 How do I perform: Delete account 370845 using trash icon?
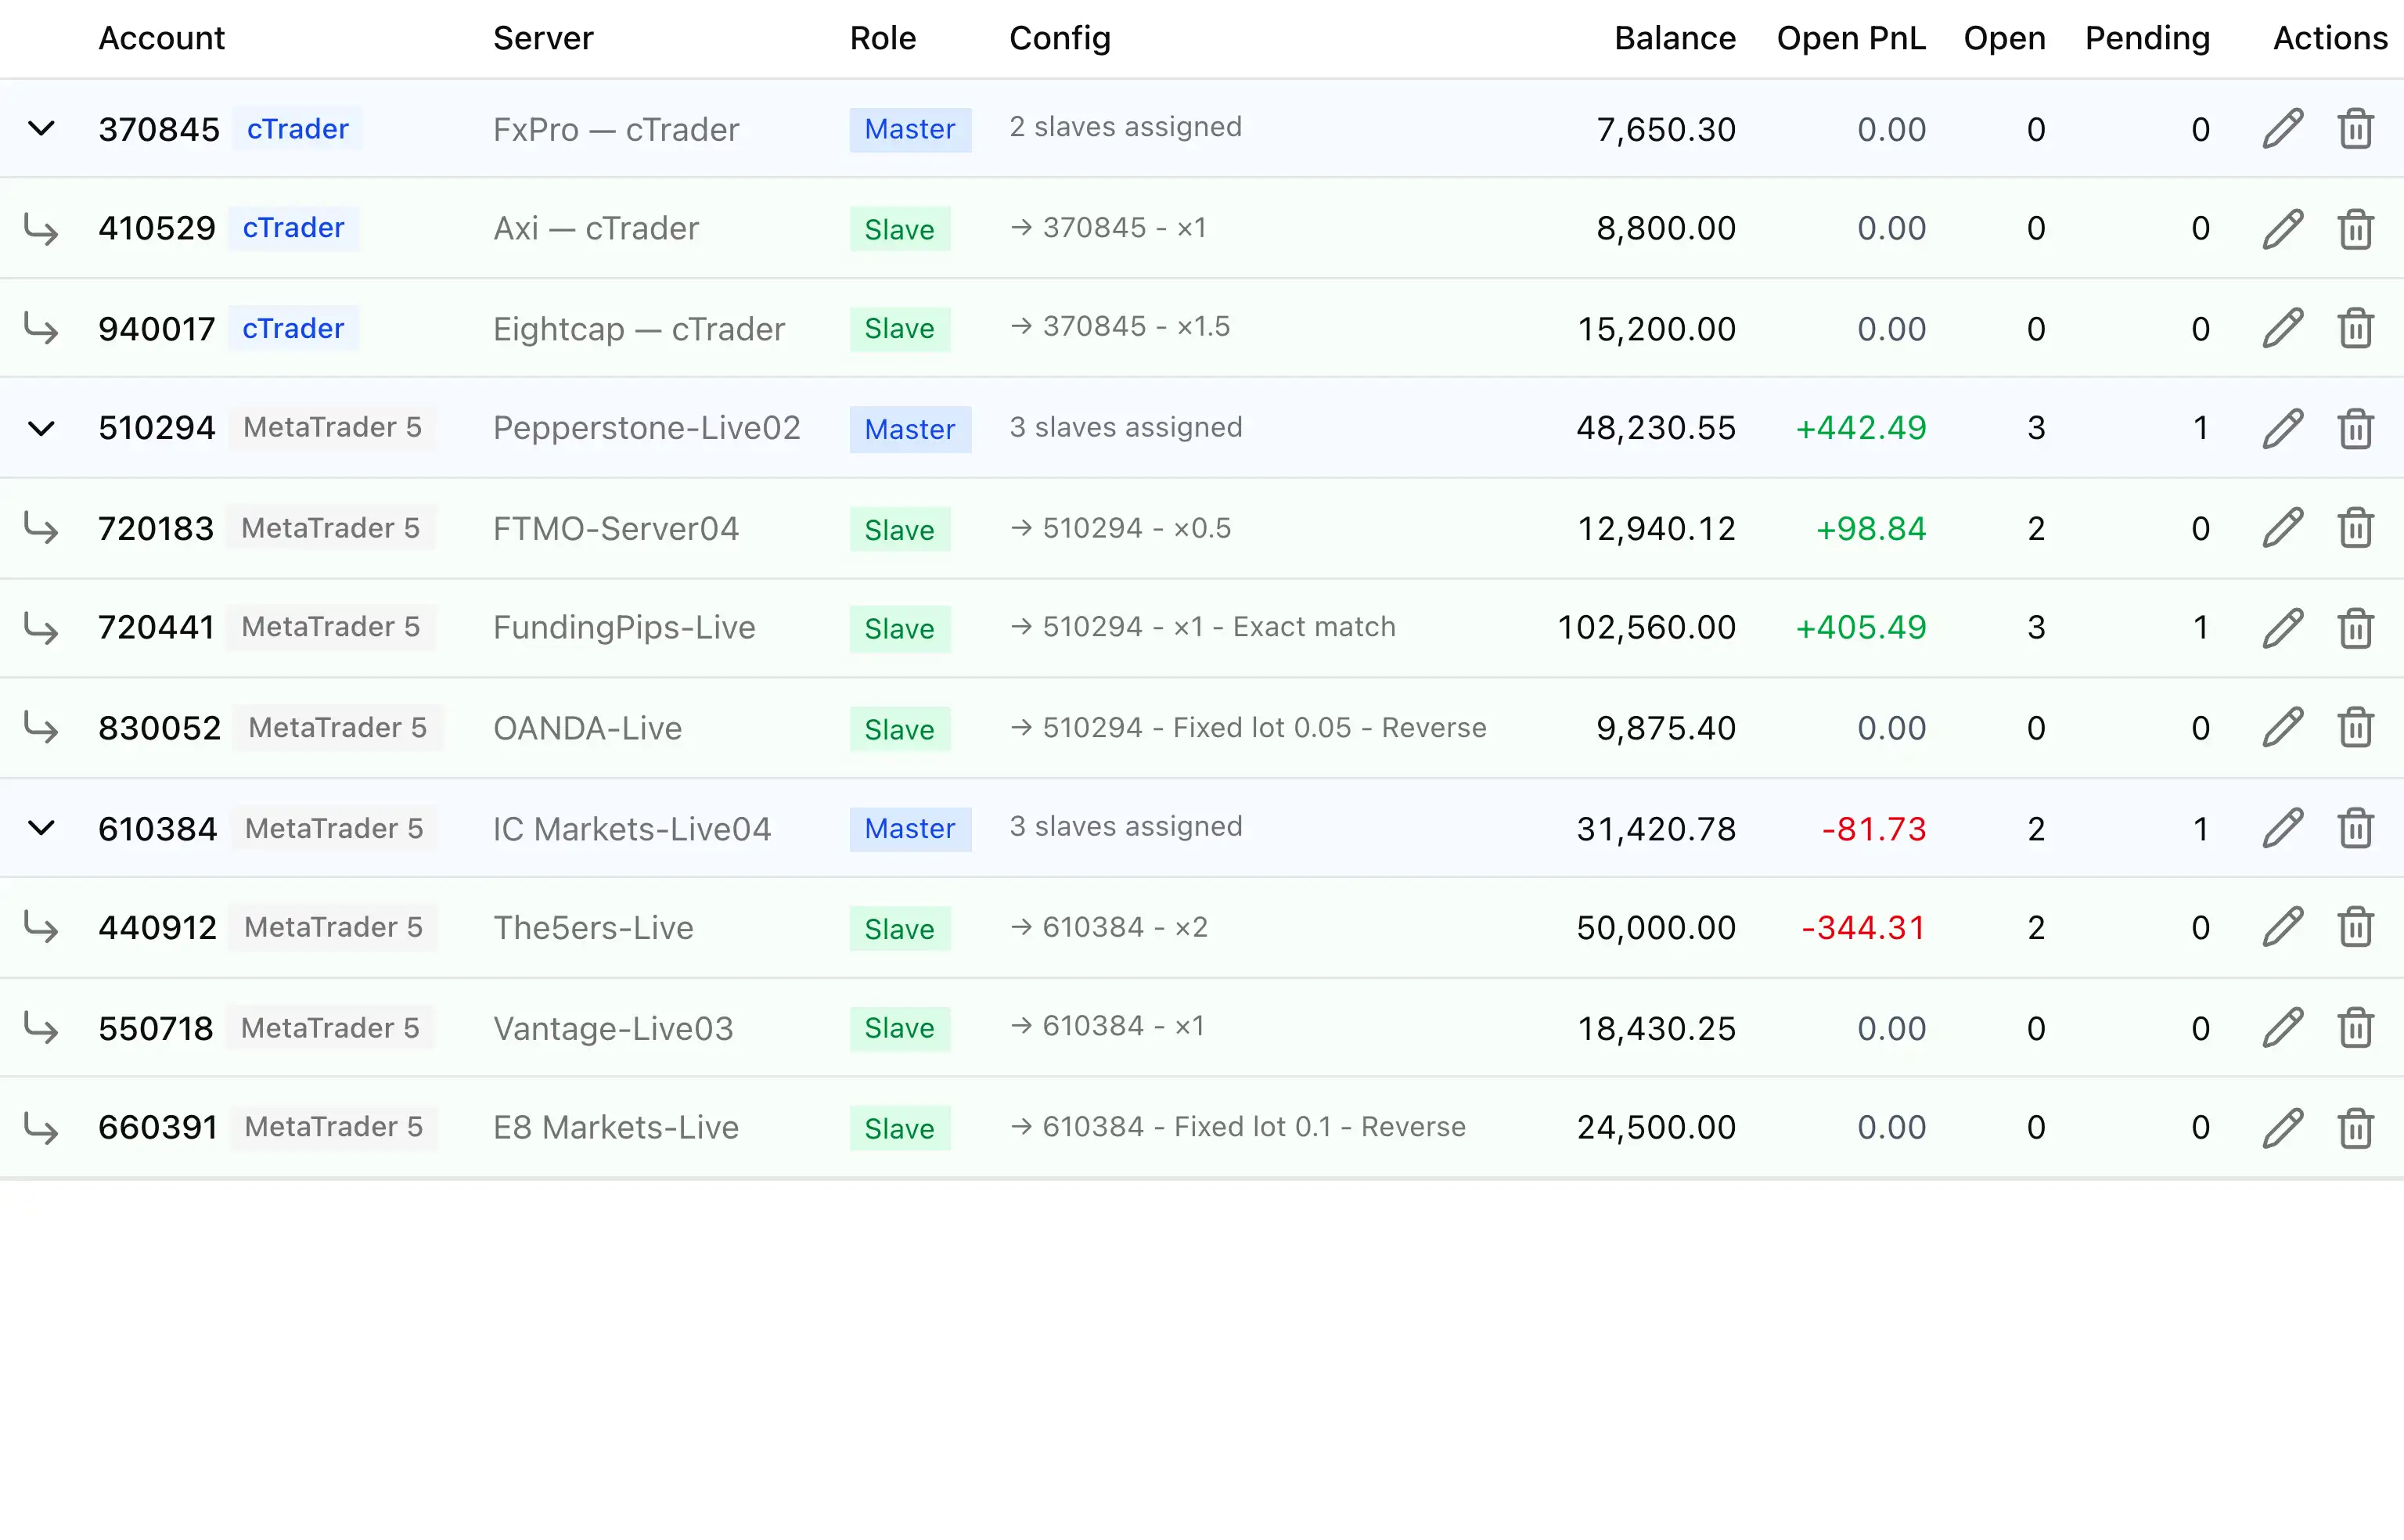(2356, 129)
